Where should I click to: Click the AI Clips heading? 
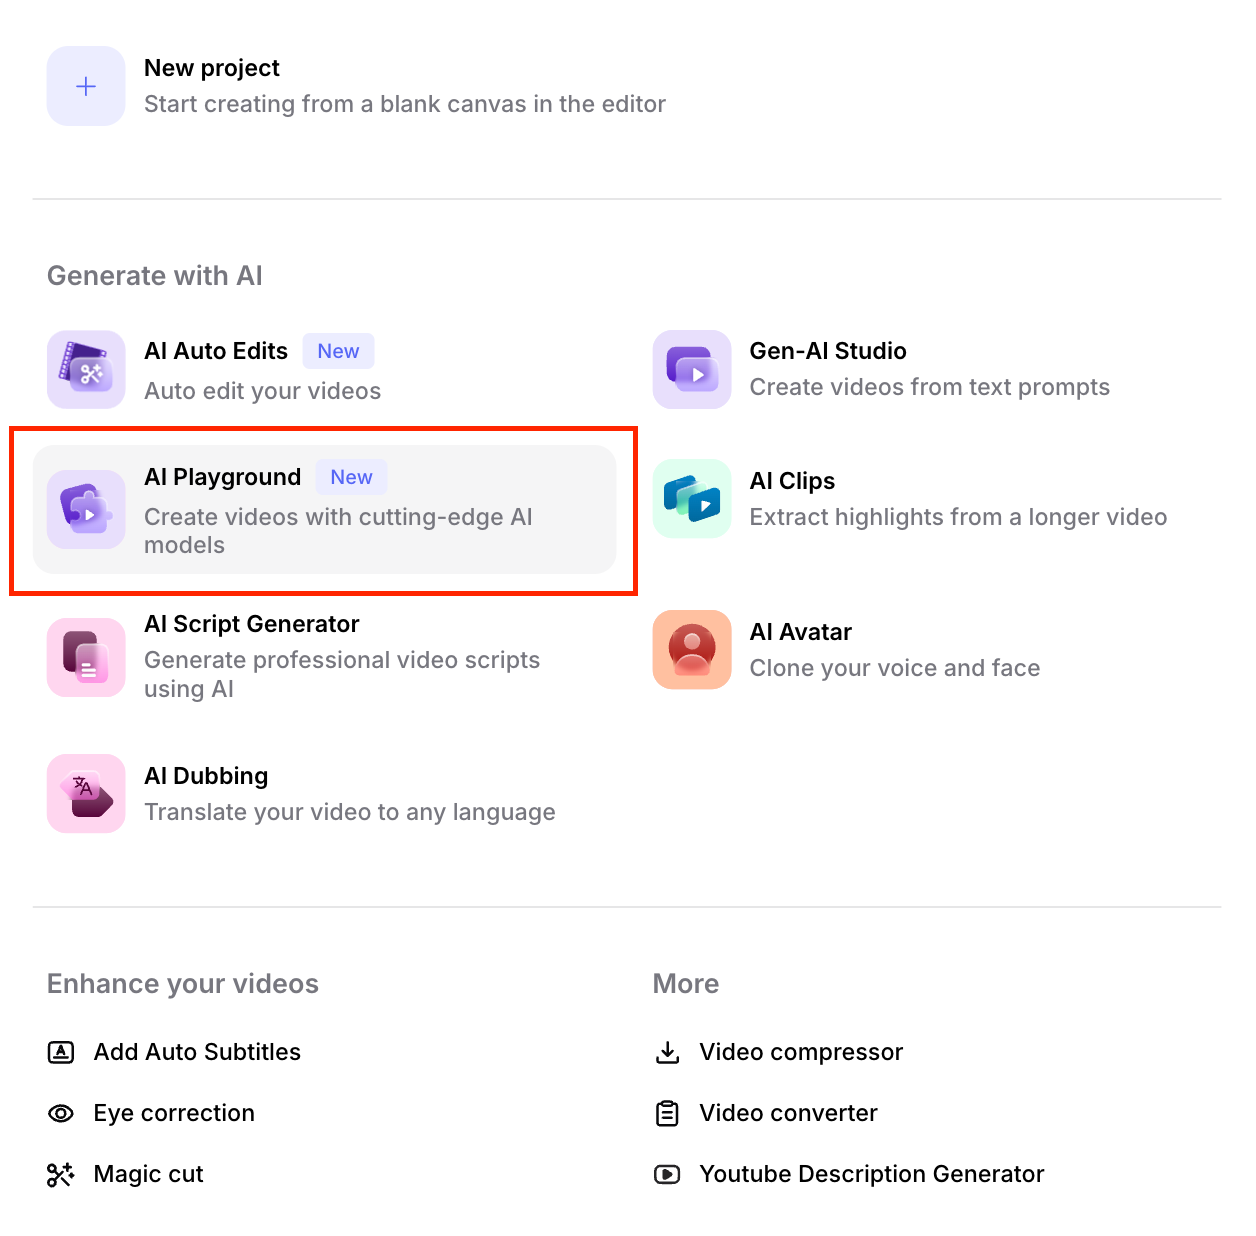tap(792, 481)
